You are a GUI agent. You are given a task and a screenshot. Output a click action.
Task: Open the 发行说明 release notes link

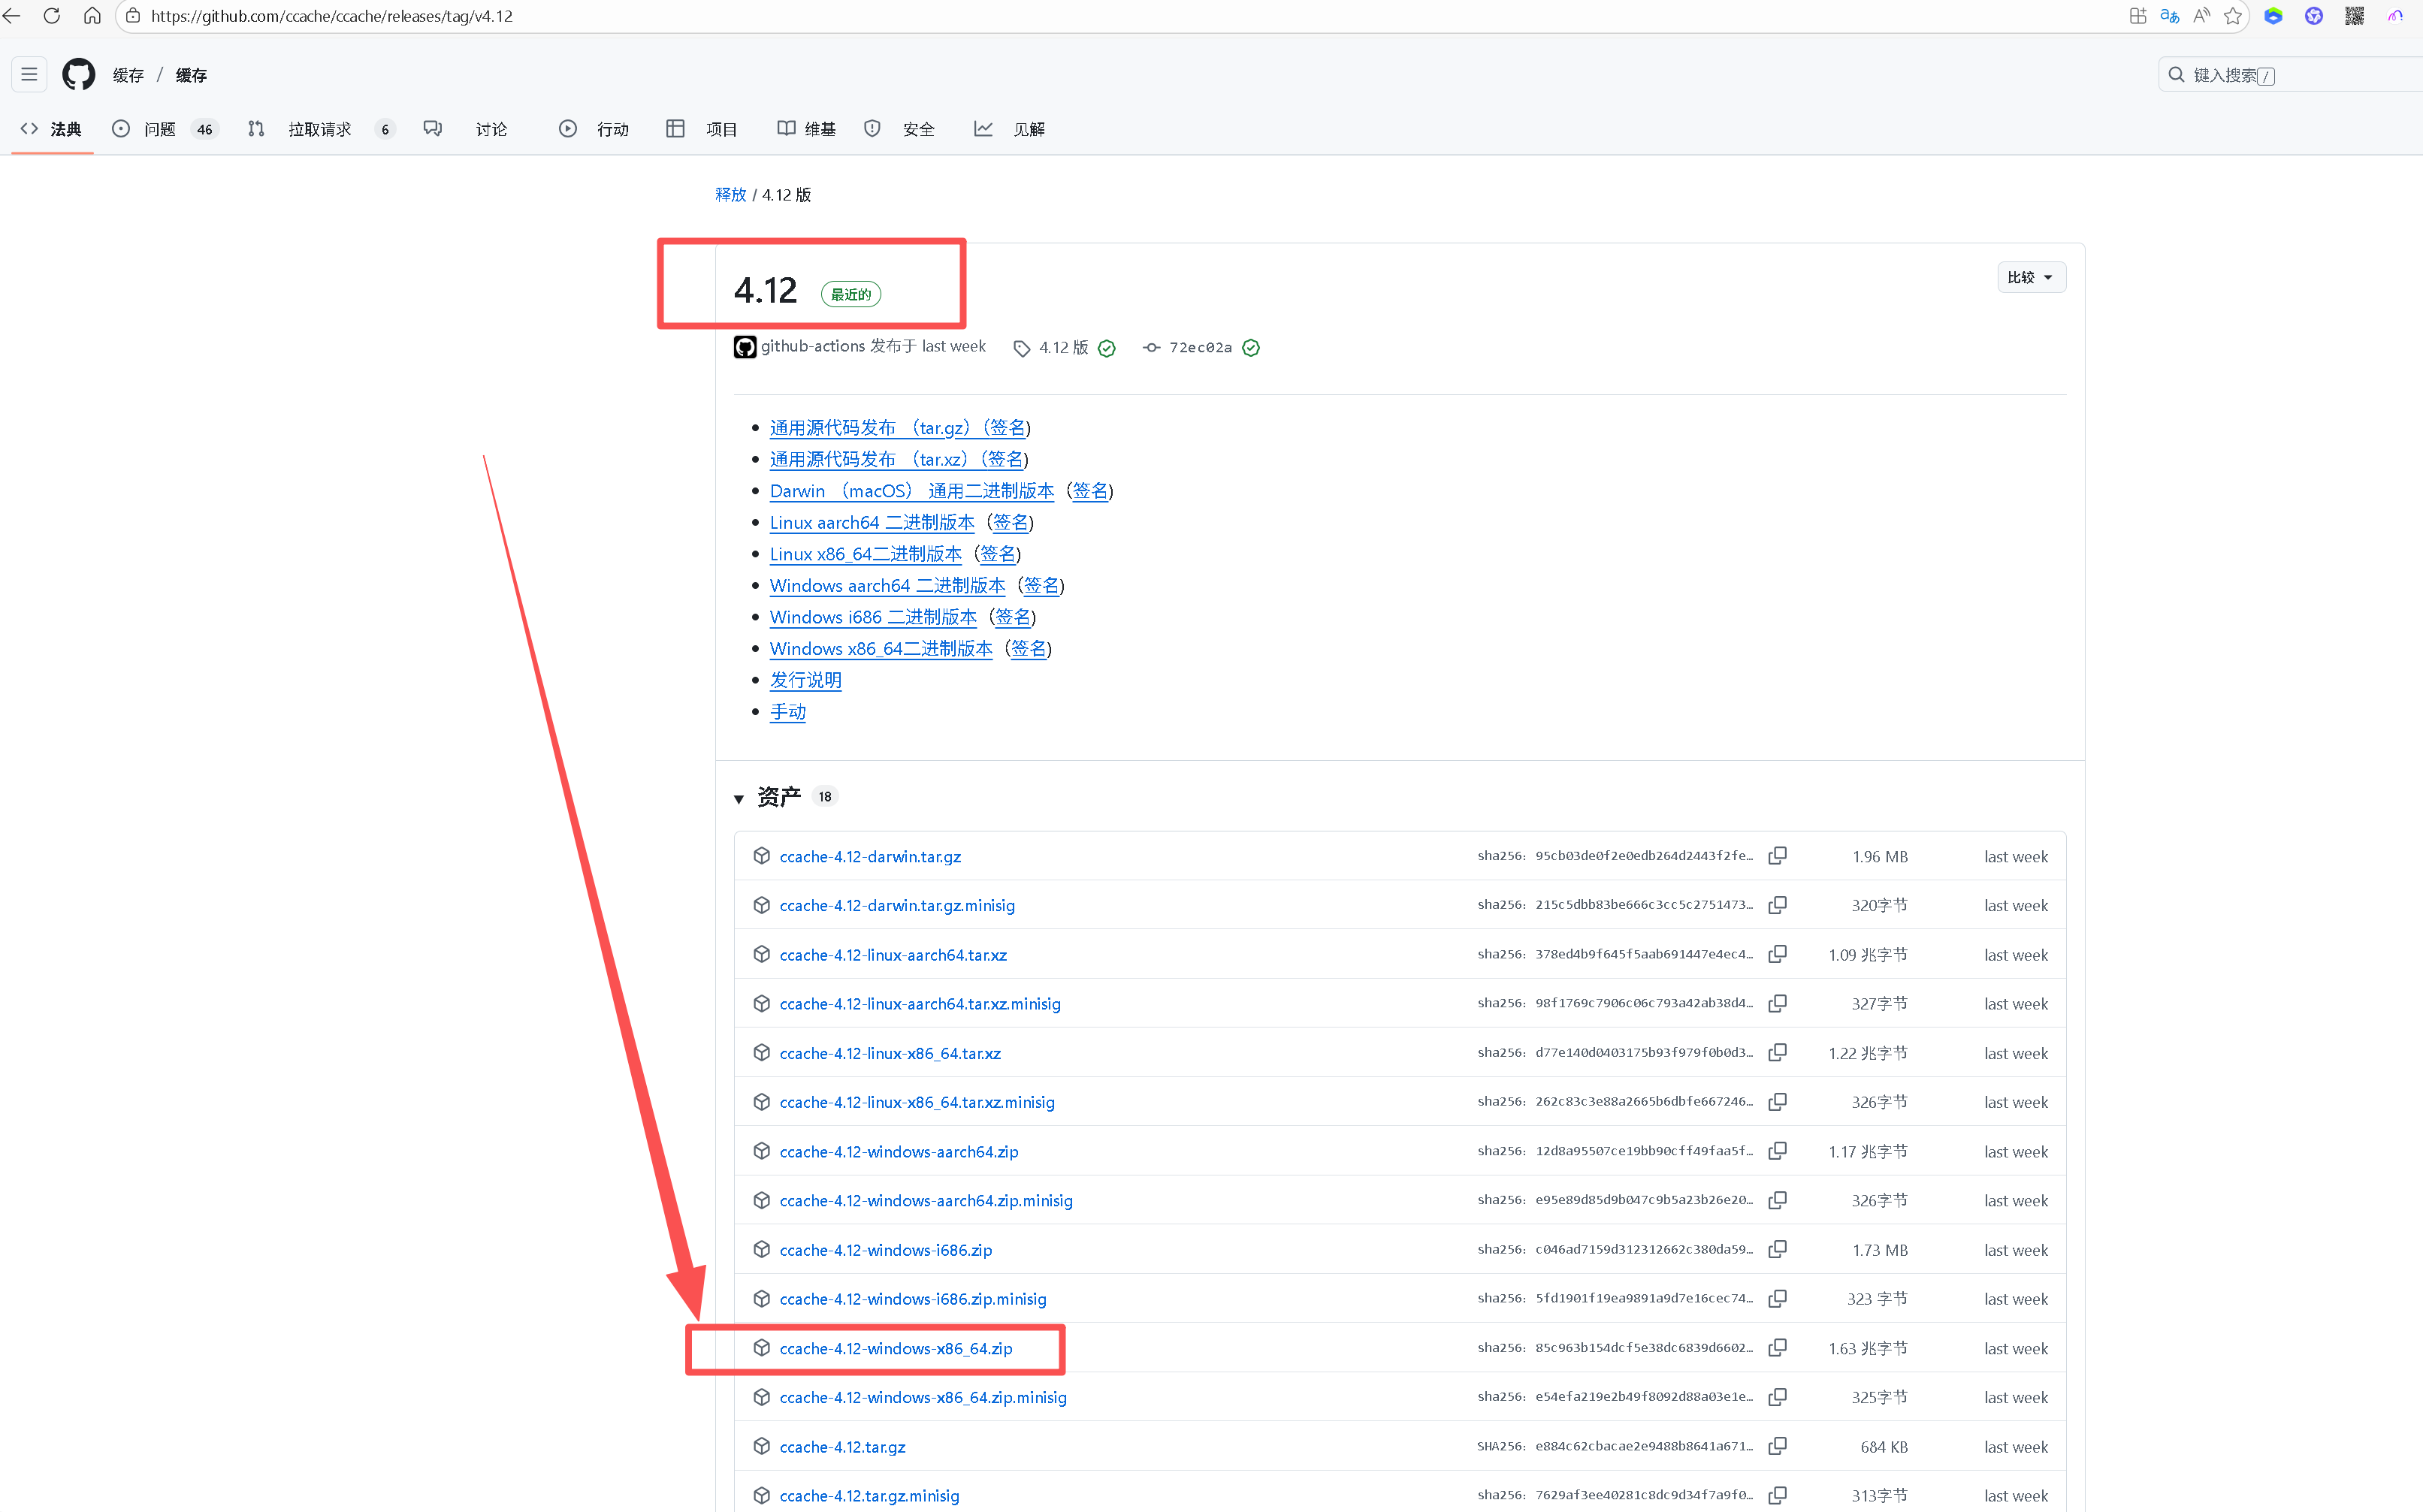(x=806, y=680)
